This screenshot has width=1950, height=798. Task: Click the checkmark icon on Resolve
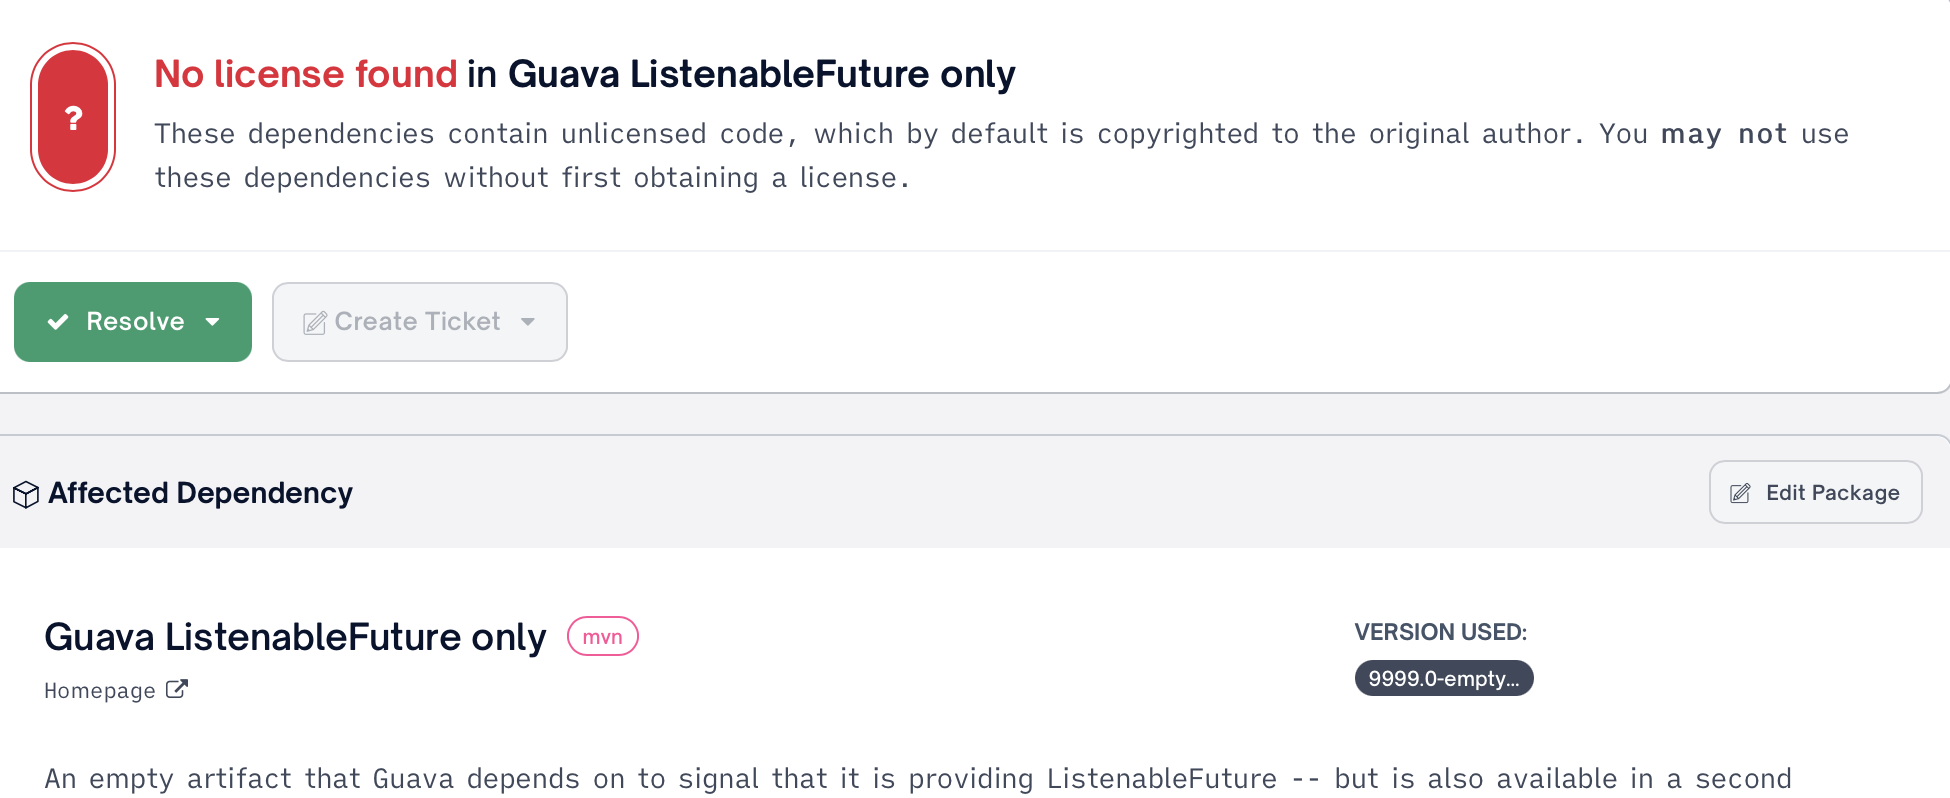point(58,322)
